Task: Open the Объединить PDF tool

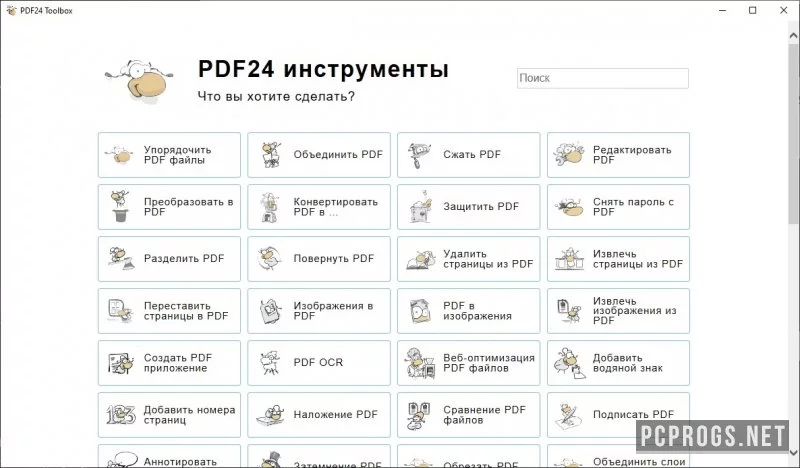Action: (319, 155)
